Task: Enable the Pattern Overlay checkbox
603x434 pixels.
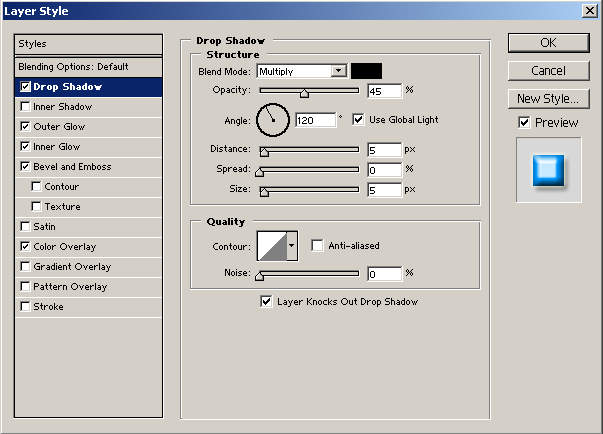Action: pyautogui.click(x=25, y=286)
